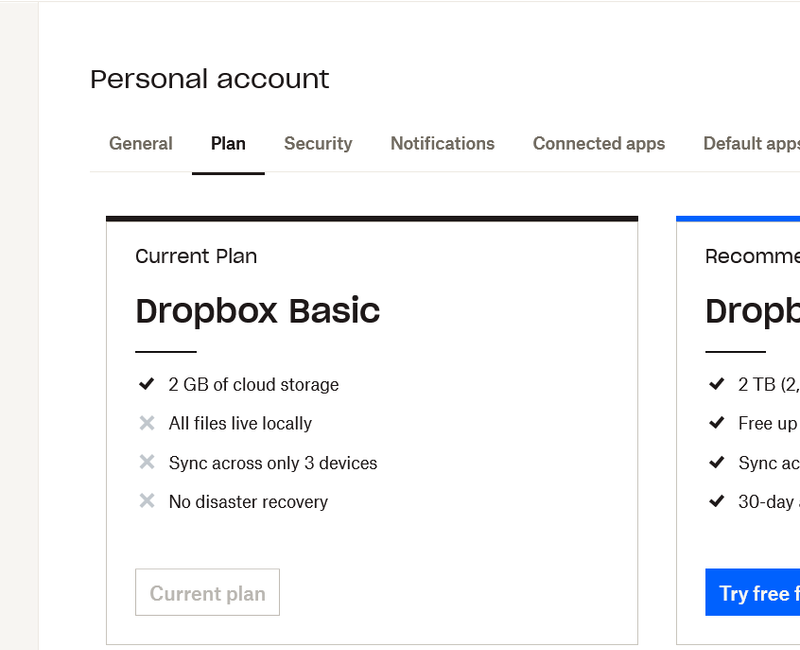Click the Personal account page heading

(209, 79)
